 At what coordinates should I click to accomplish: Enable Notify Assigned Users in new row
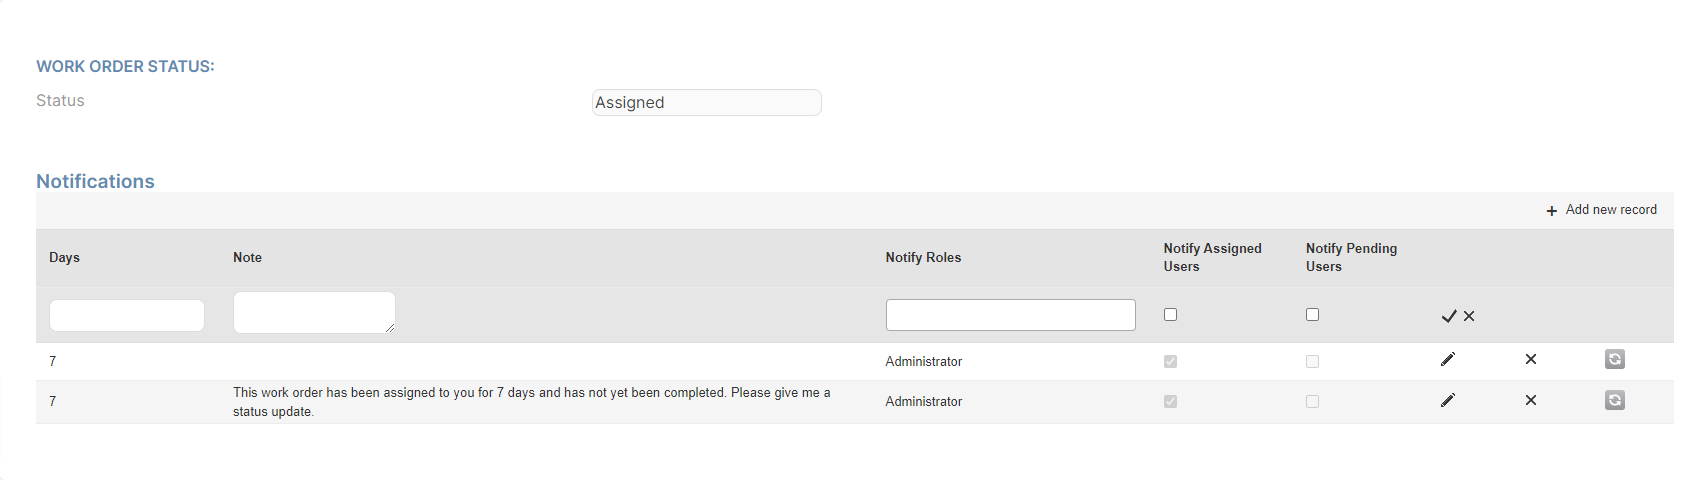click(1170, 314)
